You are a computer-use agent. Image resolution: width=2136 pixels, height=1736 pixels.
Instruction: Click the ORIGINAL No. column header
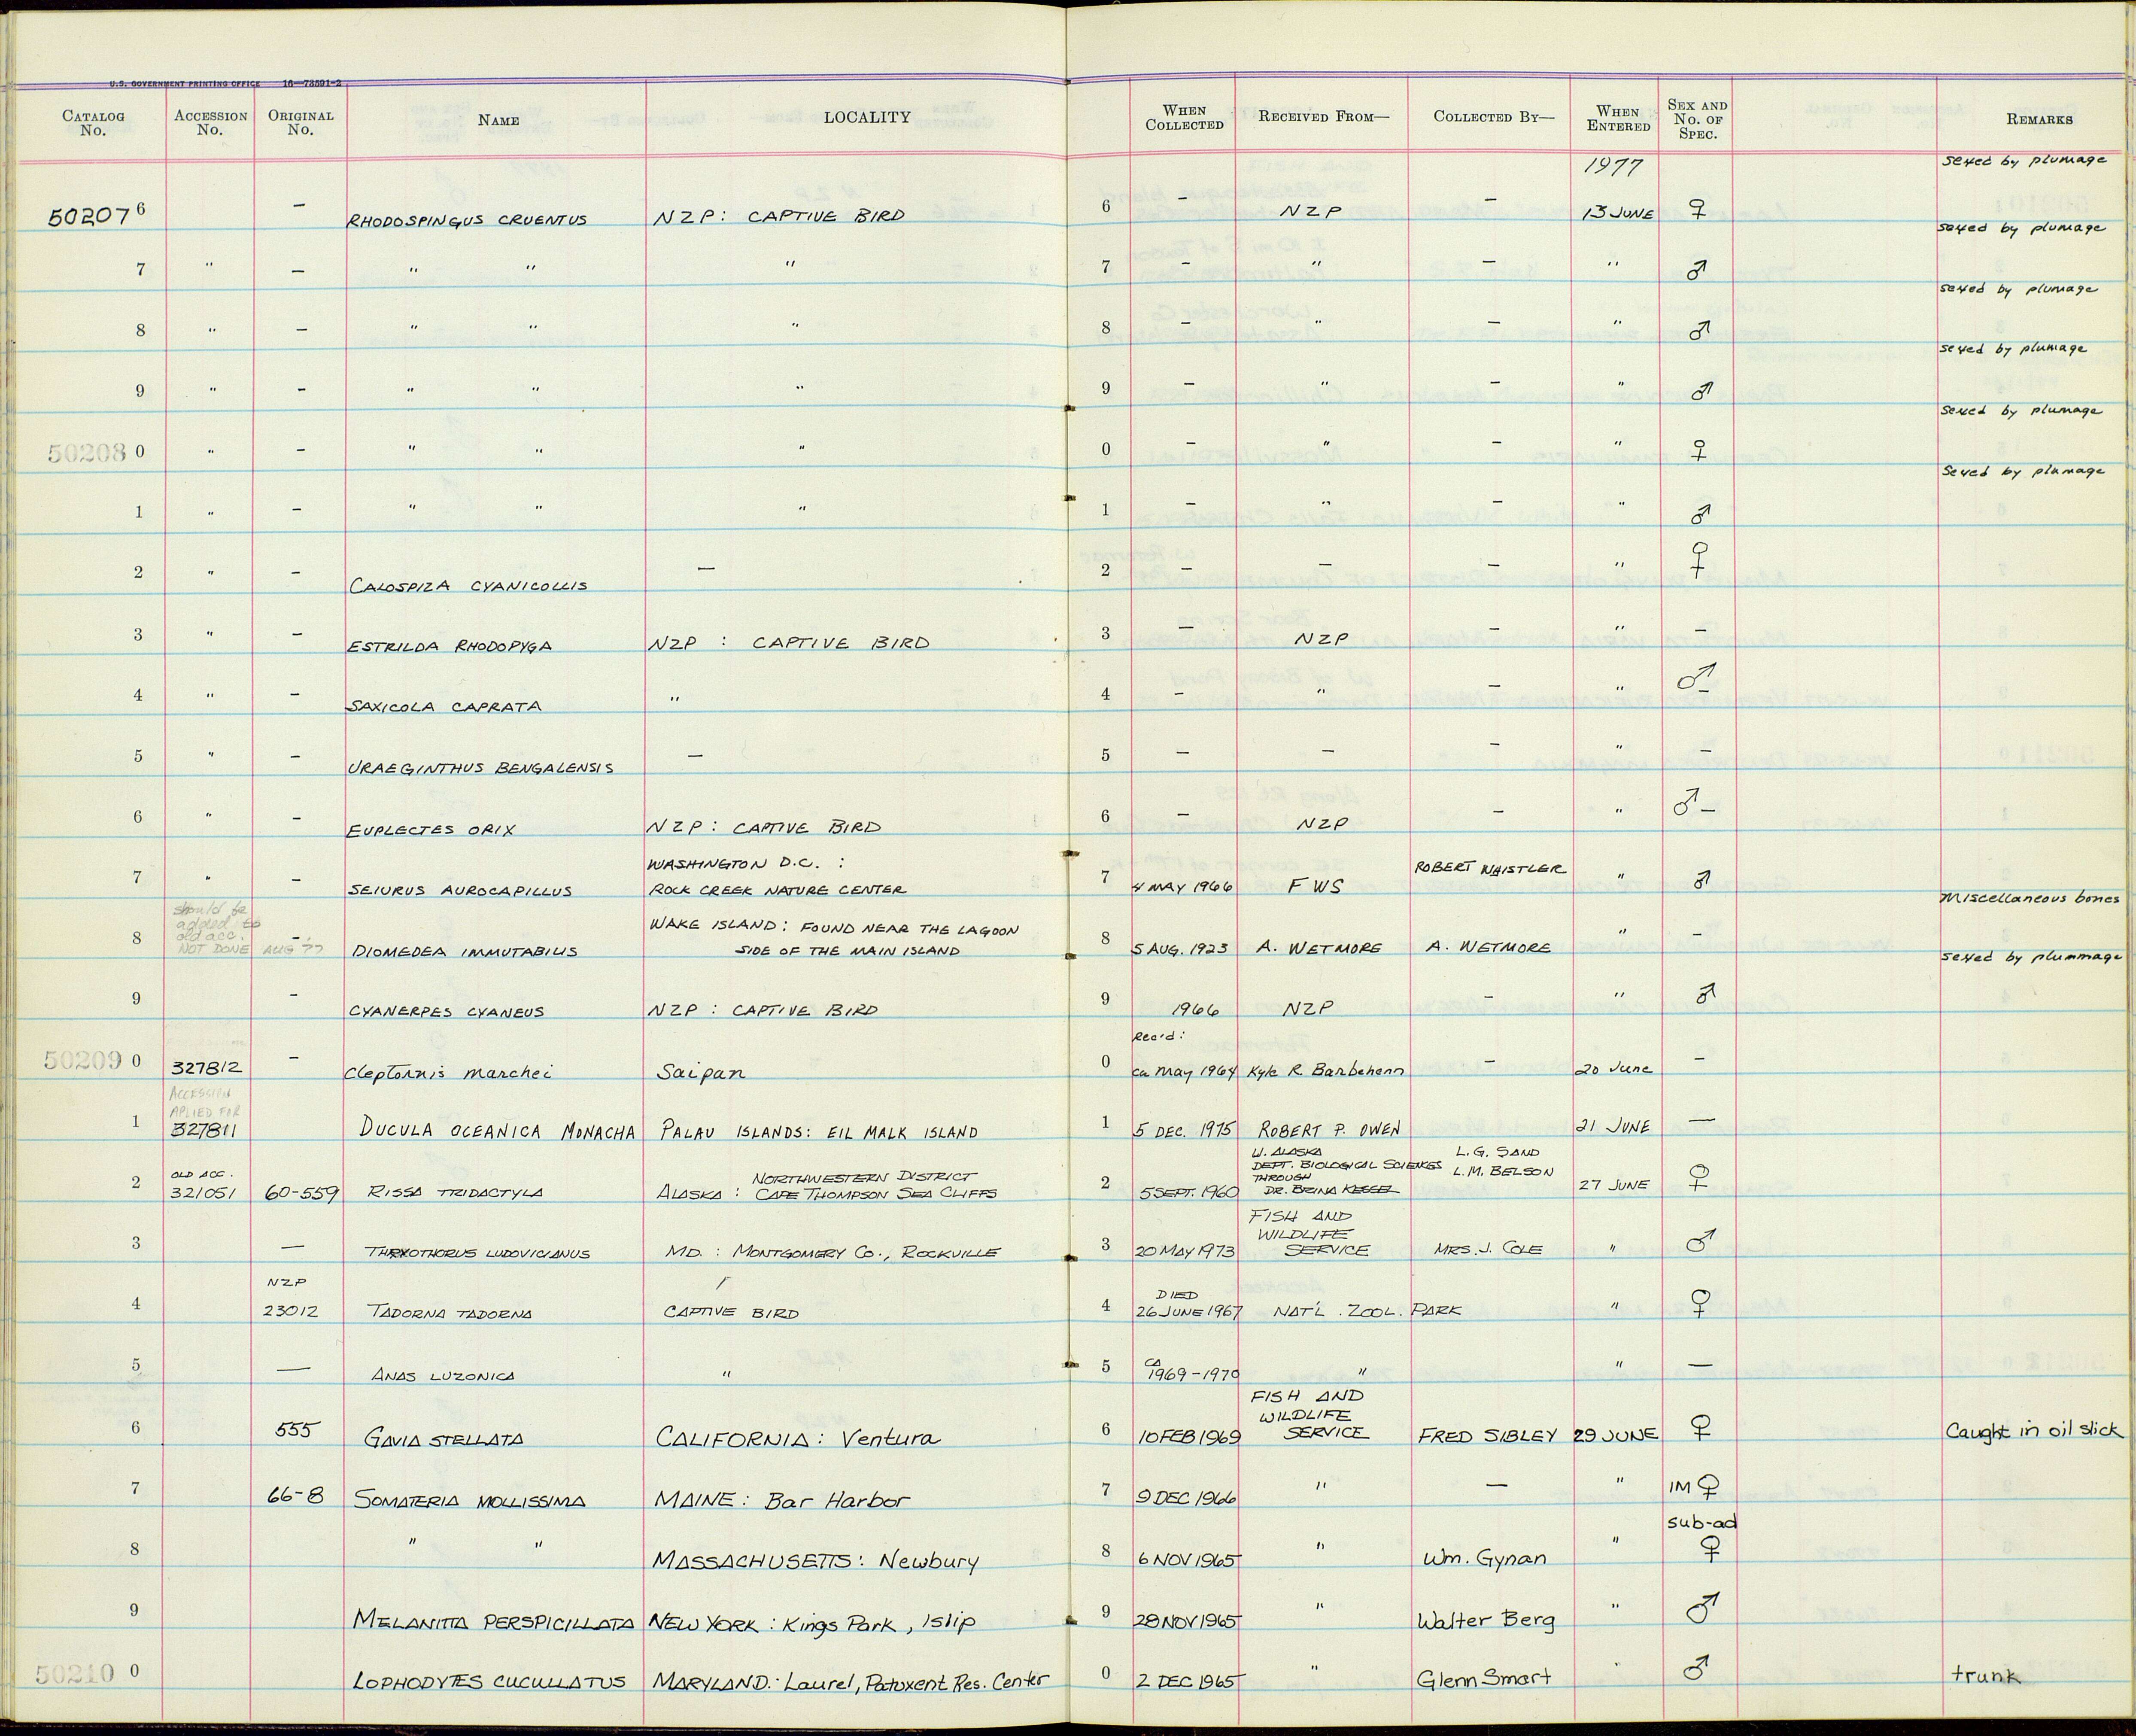point(300,122)
